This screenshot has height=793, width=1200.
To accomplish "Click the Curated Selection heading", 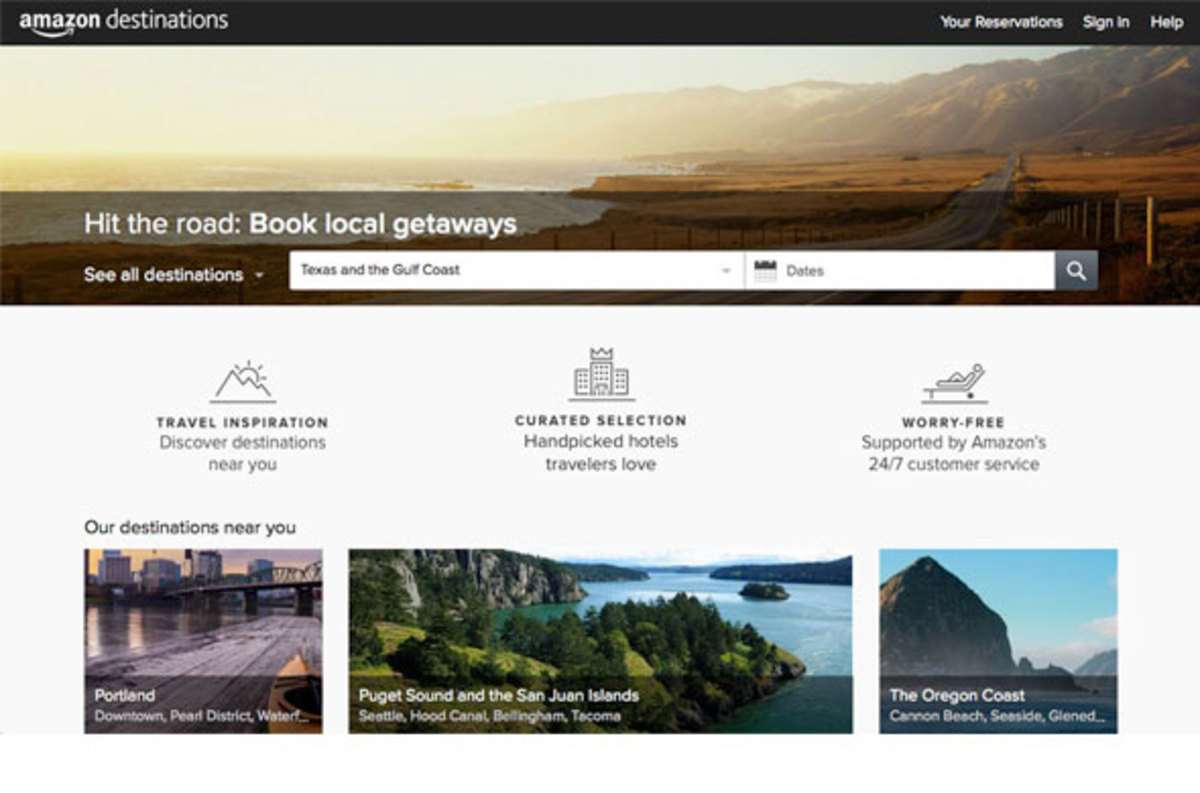I will point(601,421).
